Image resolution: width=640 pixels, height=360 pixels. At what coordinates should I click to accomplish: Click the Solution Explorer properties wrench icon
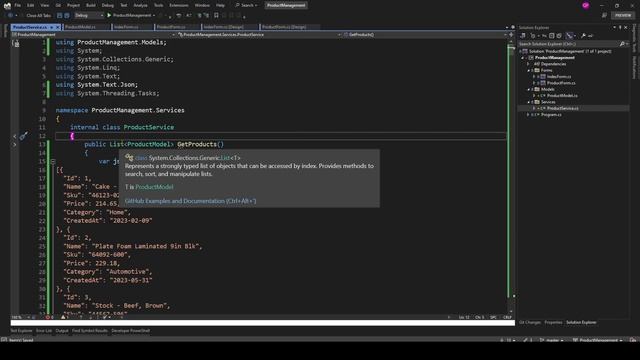click(583, 36)
